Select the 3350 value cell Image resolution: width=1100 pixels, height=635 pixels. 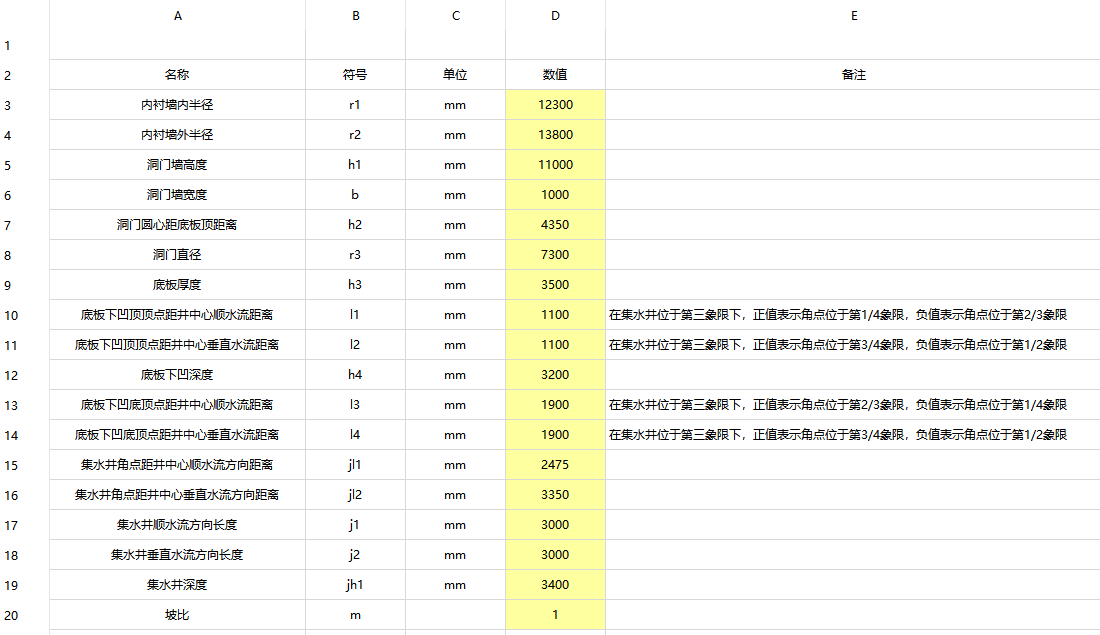point(555,495)
